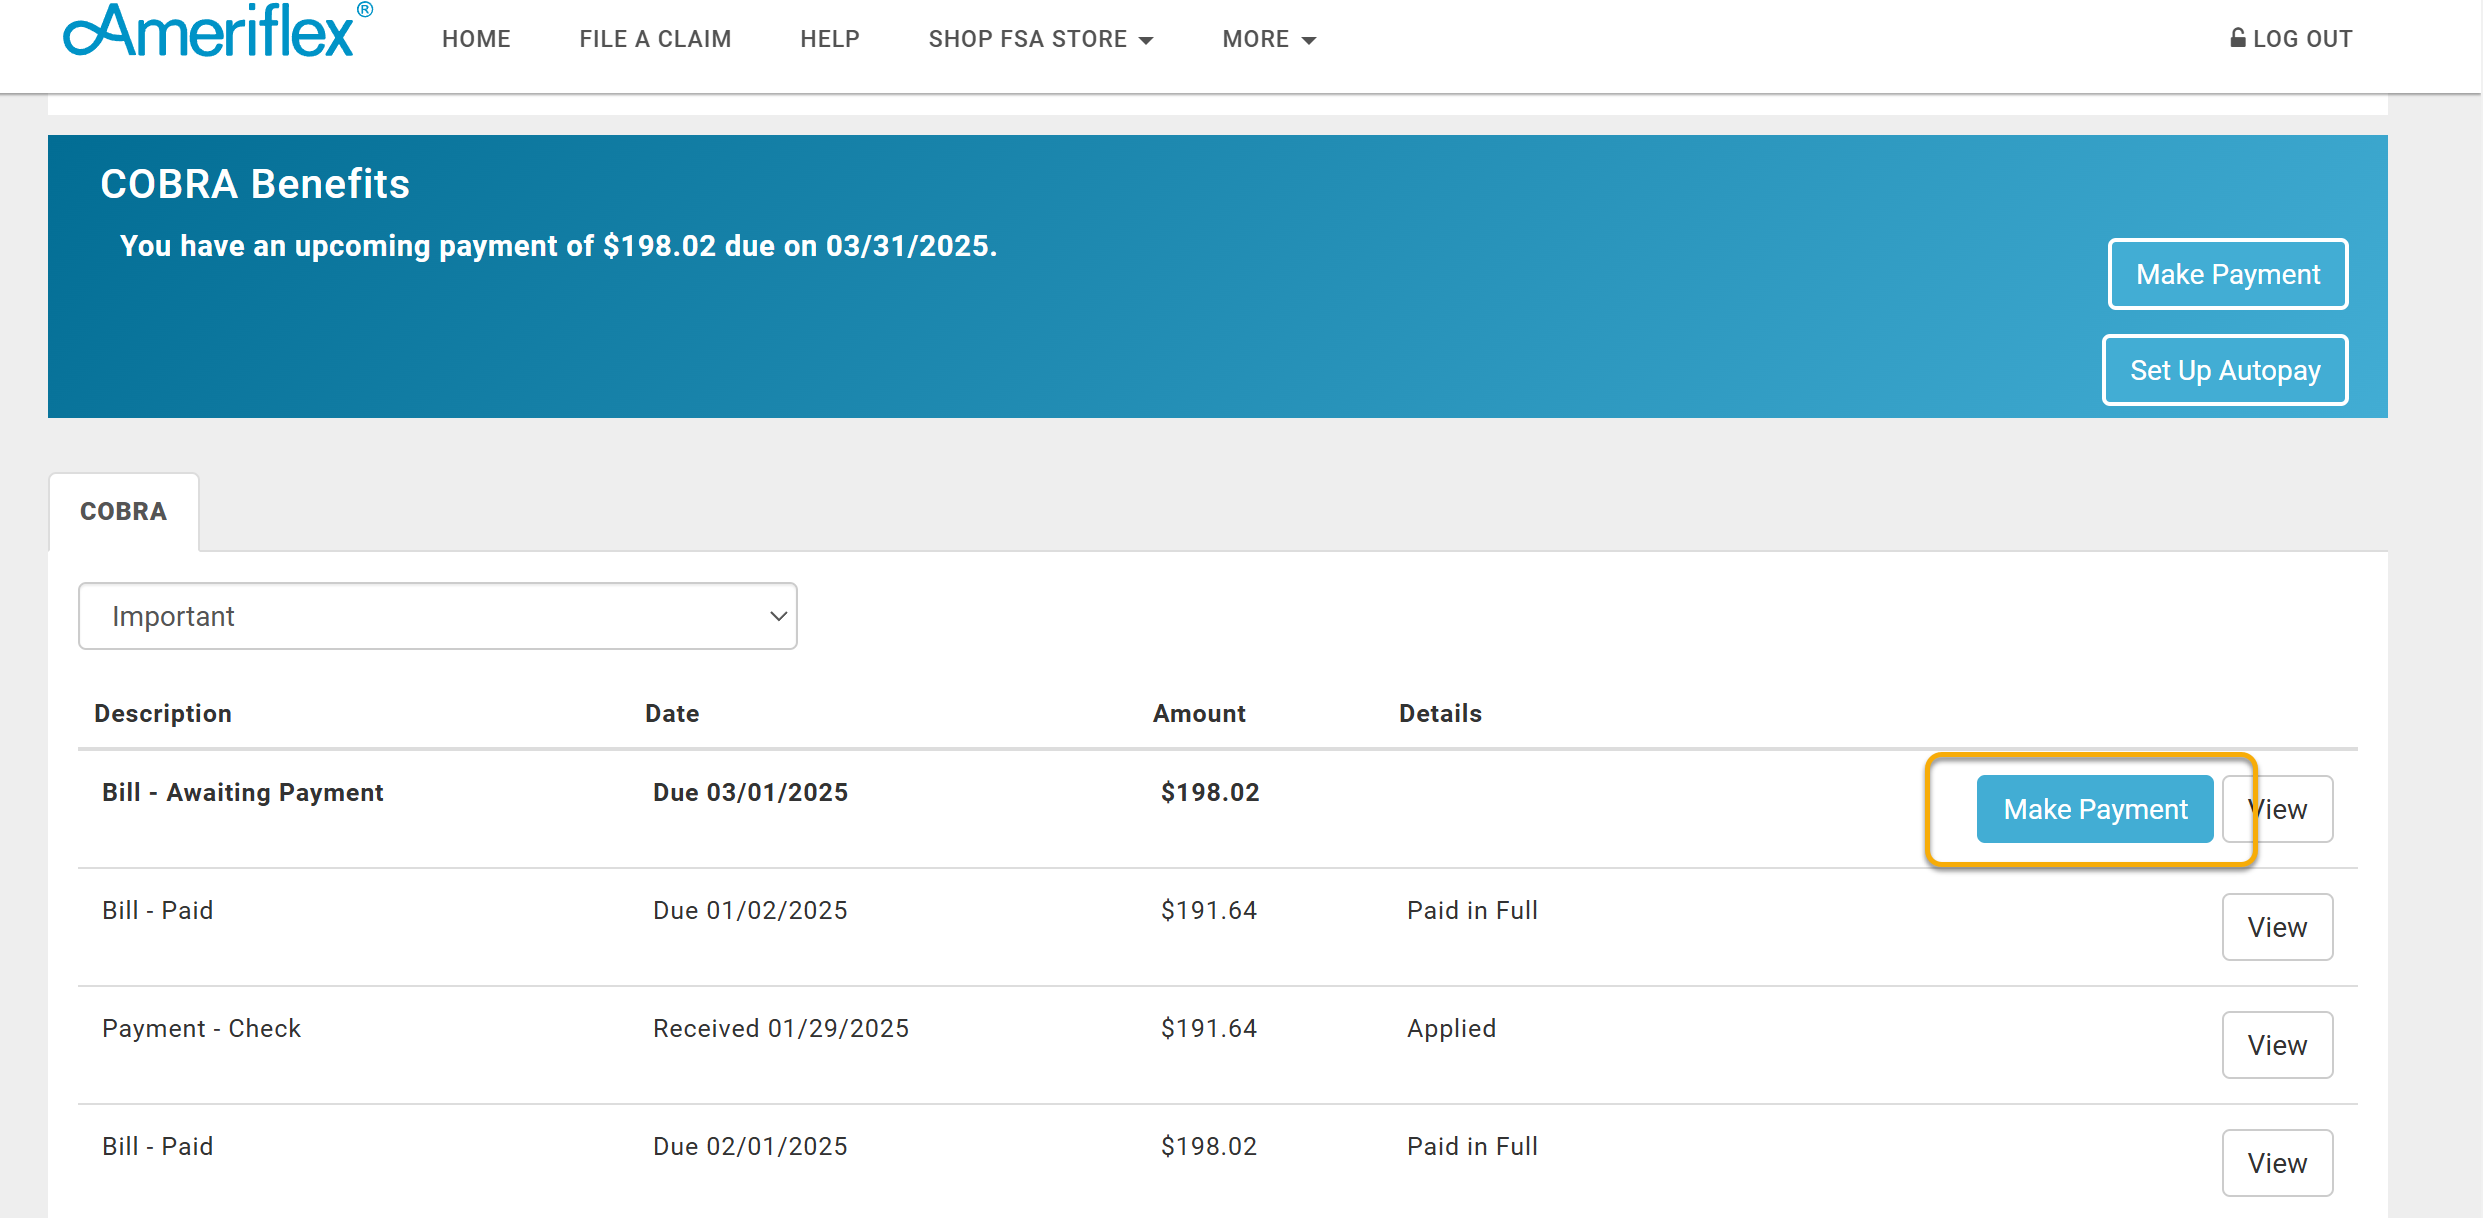Viewport: 2483px width, 1218px height.
Task: Open the HELP page
Action: click(830, 39)
